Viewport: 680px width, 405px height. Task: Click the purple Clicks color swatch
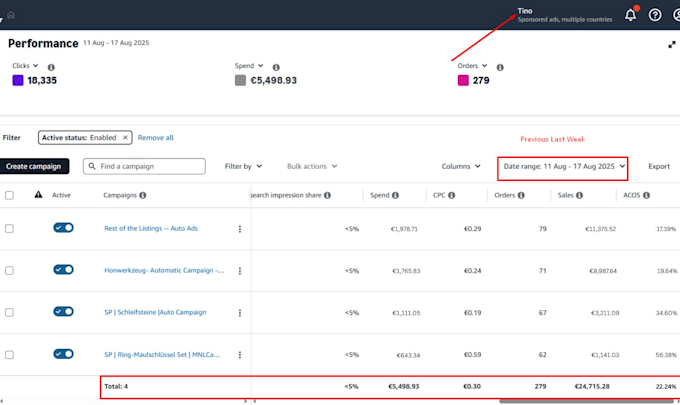point(18,80)
